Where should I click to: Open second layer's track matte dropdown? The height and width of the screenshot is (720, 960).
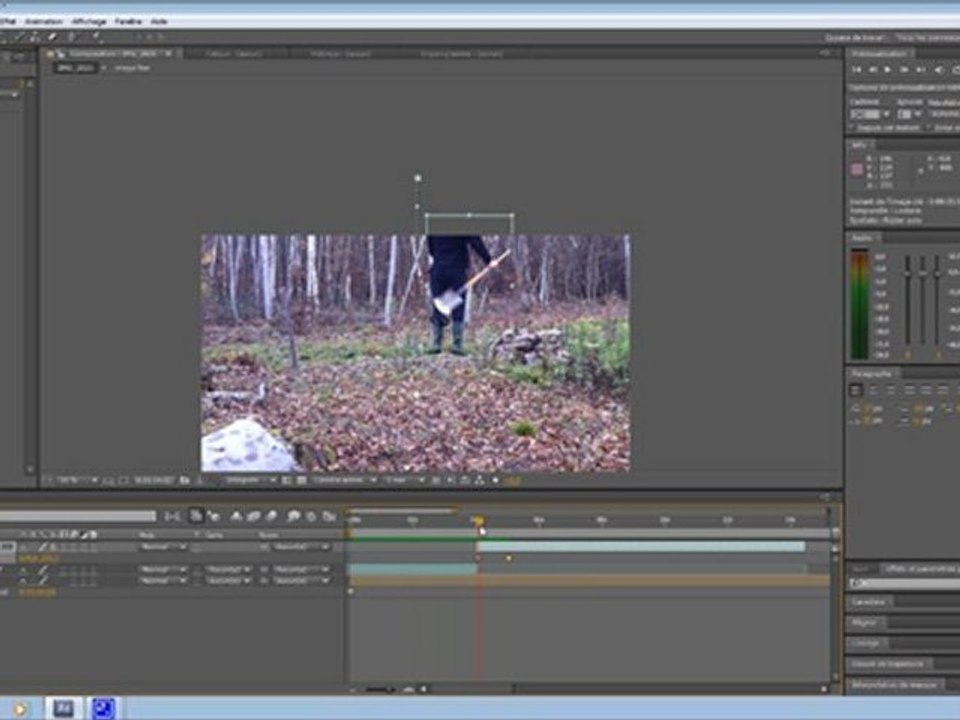228,569
